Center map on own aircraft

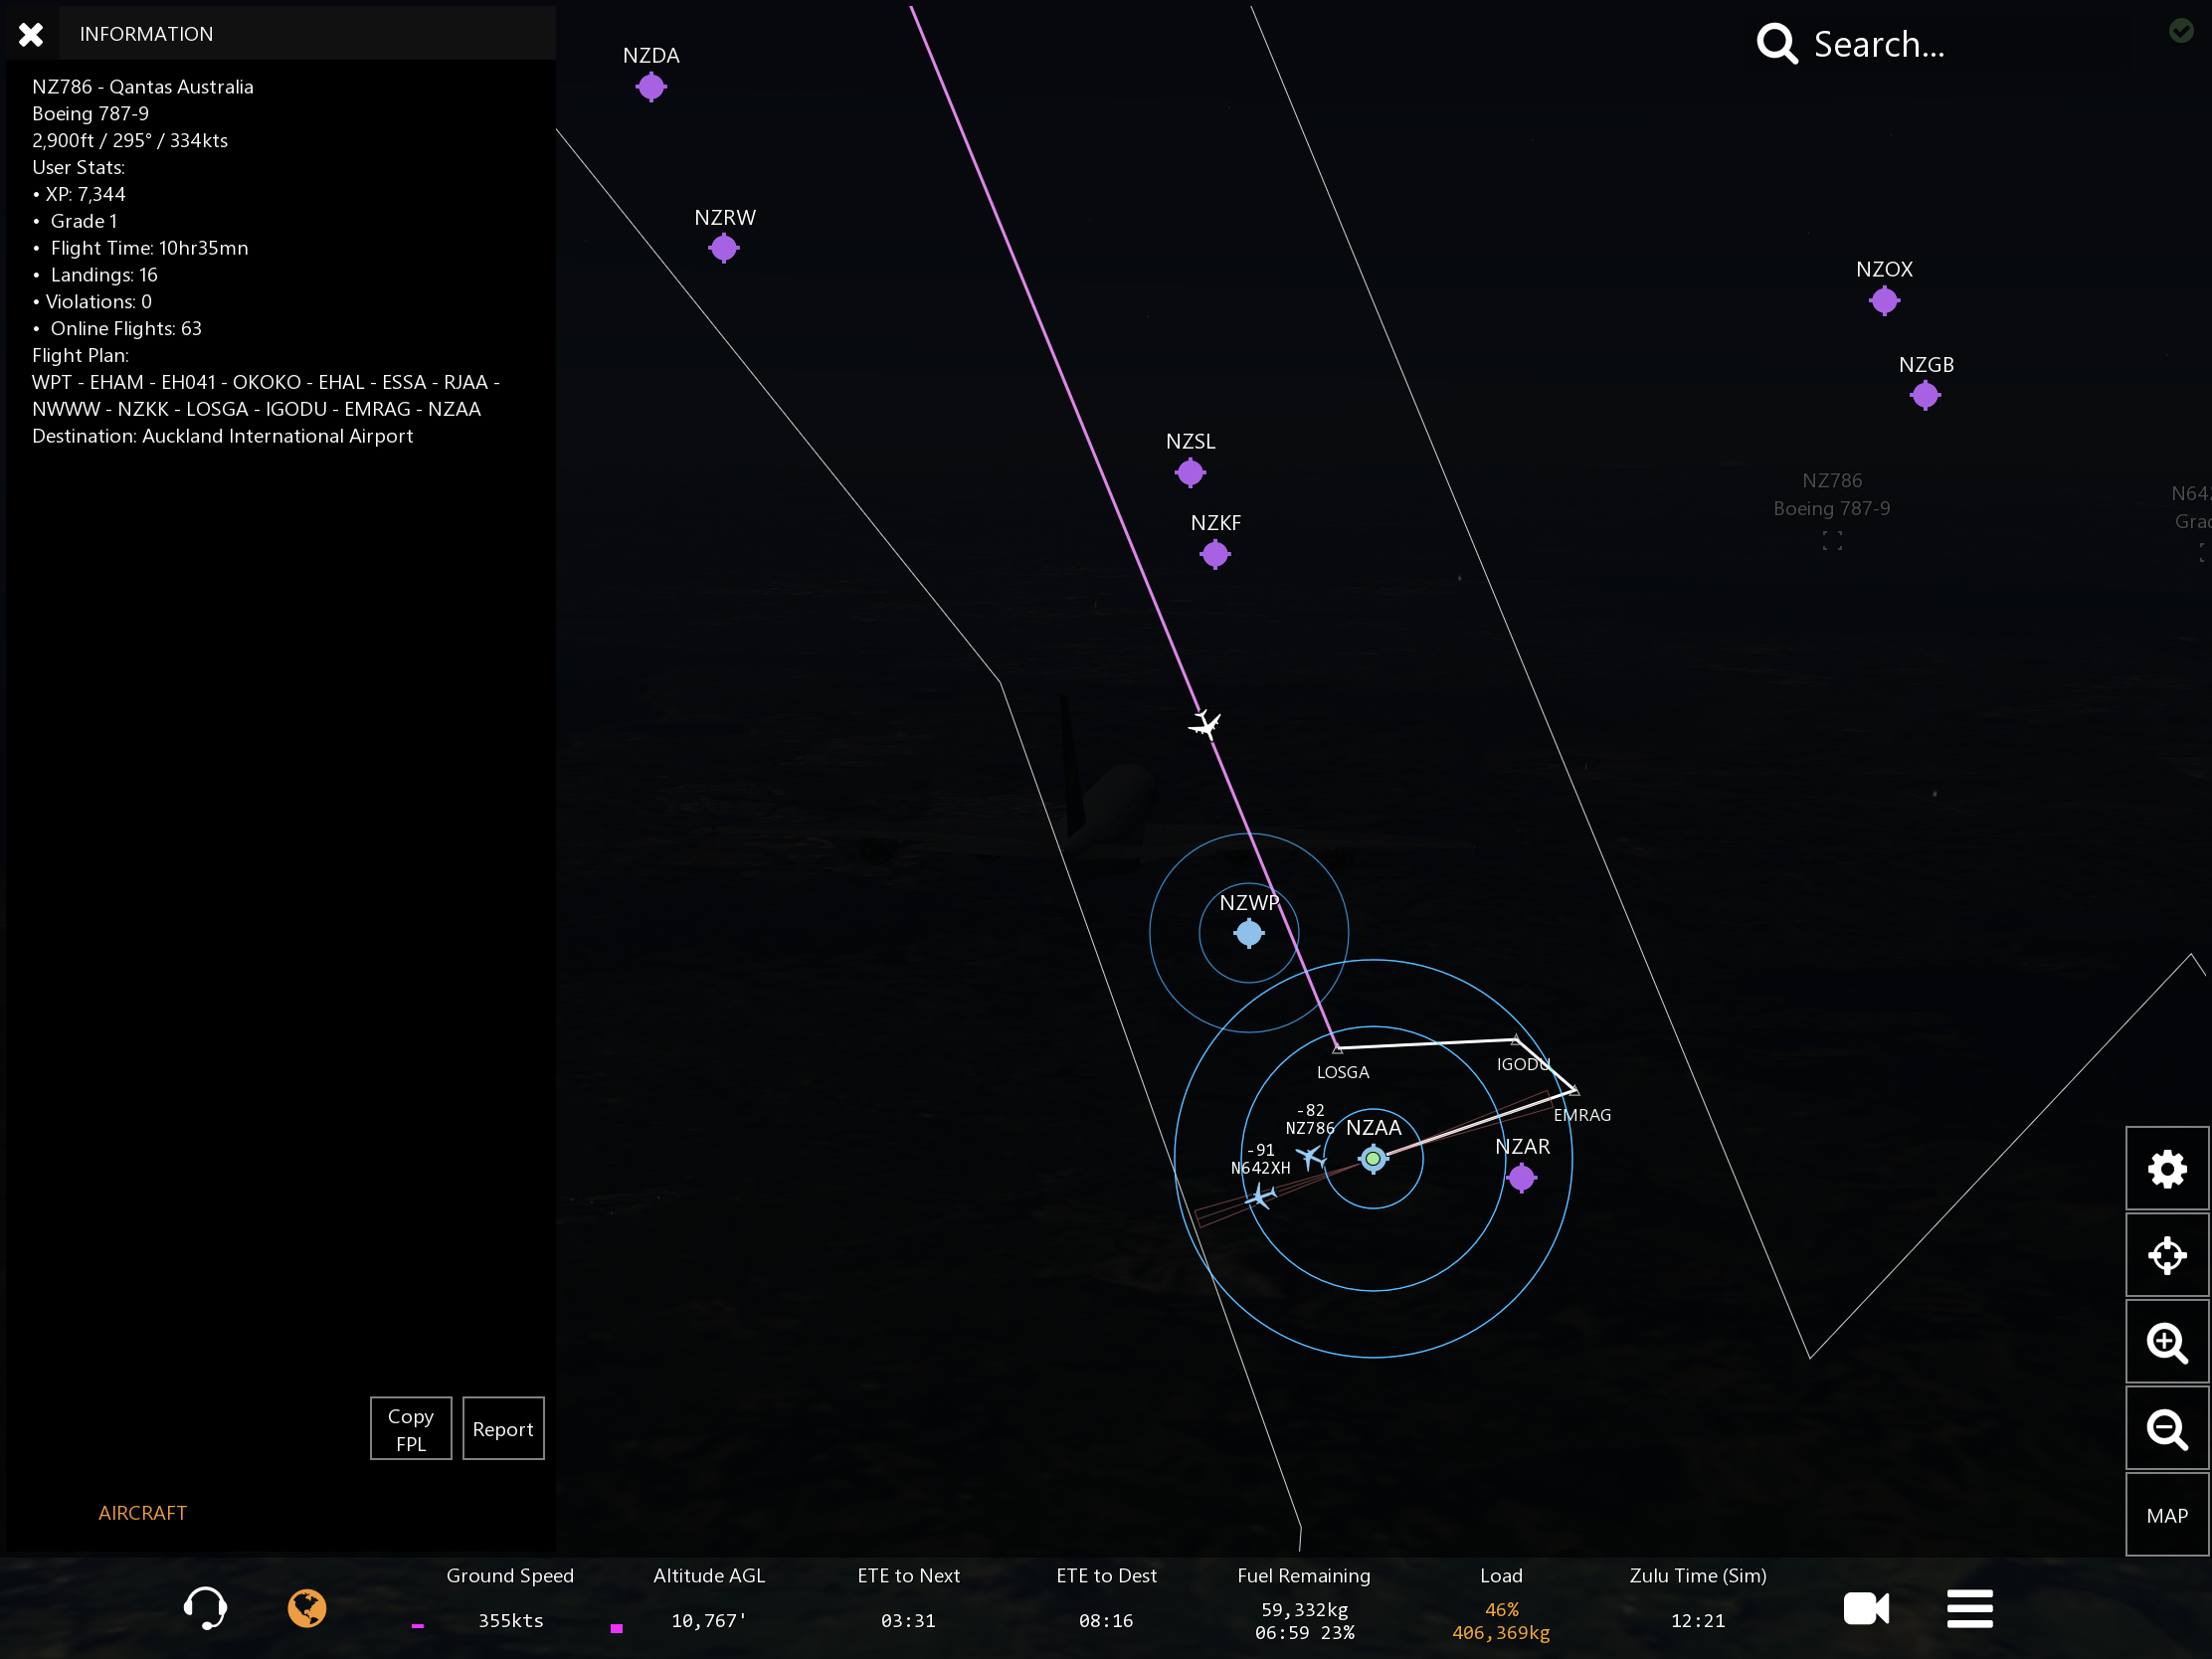2166,1255
